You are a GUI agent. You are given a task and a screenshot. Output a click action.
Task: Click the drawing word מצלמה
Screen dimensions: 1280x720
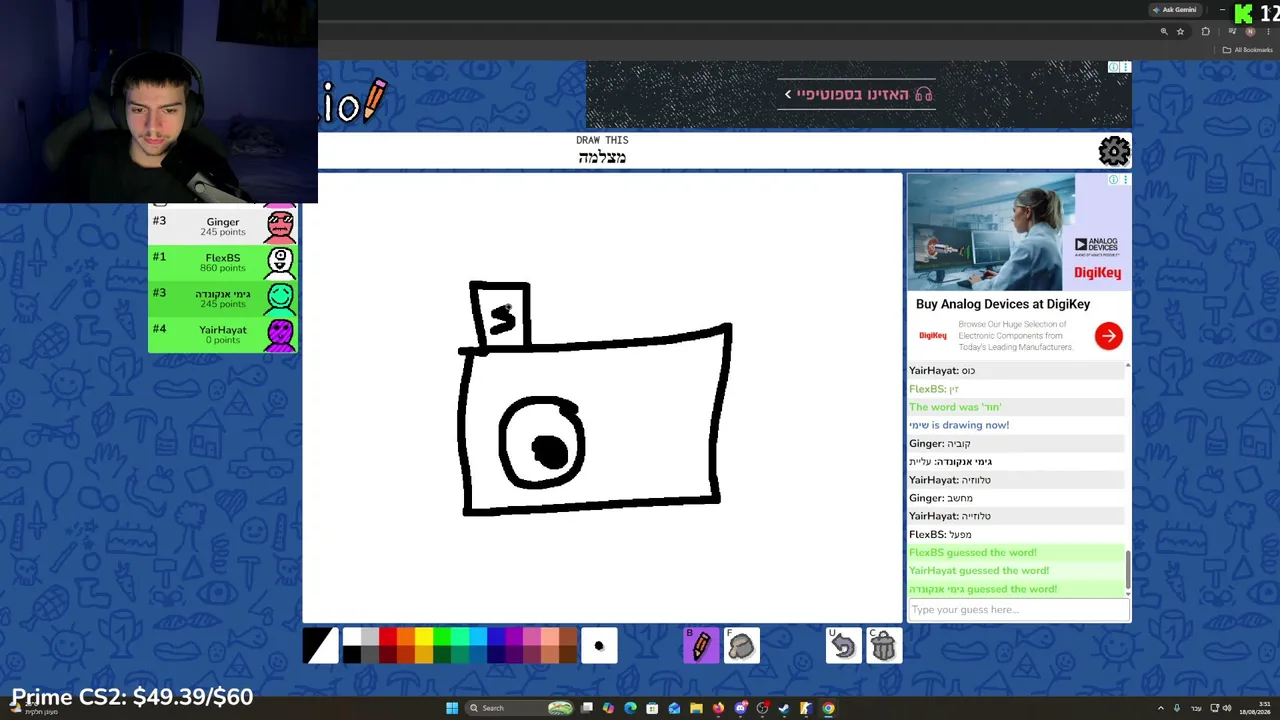pyautogui.click(x=602, y=157)
